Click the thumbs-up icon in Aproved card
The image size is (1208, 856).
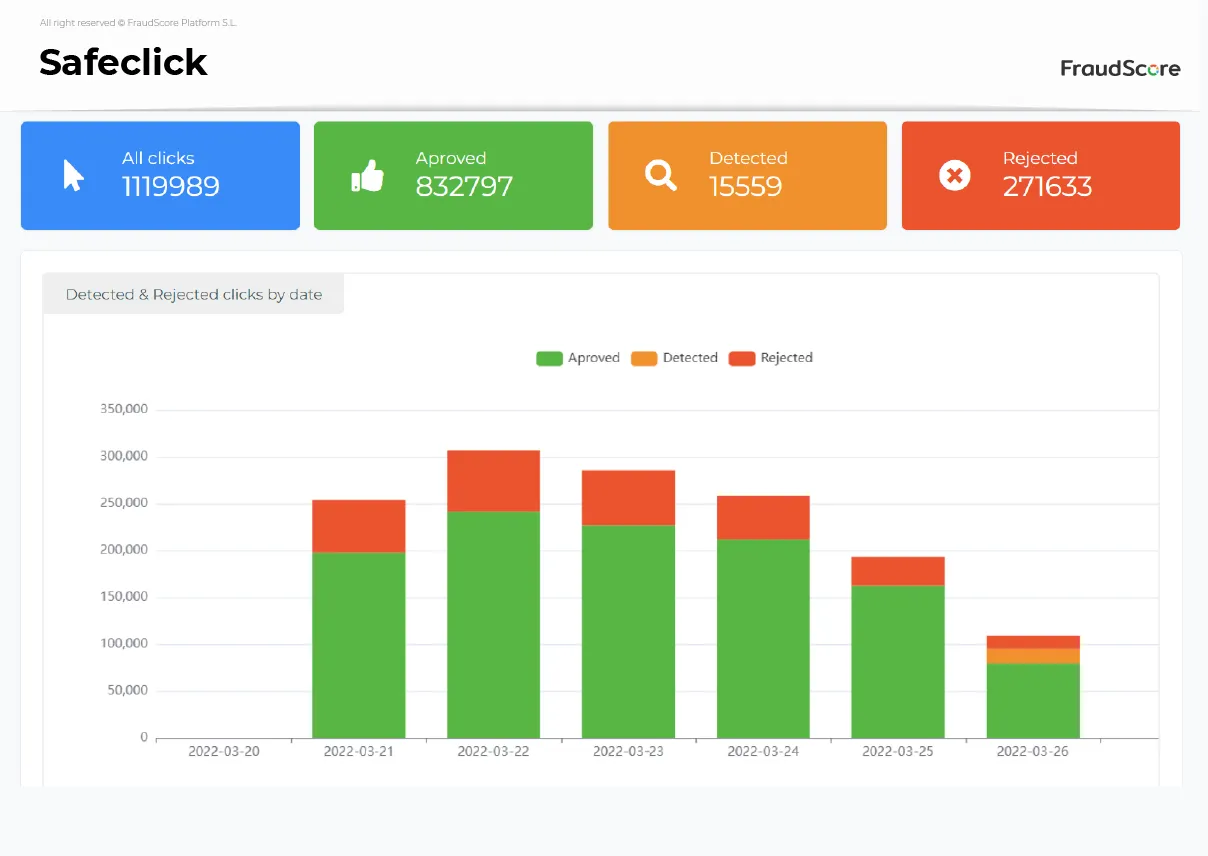coord(367,176)
